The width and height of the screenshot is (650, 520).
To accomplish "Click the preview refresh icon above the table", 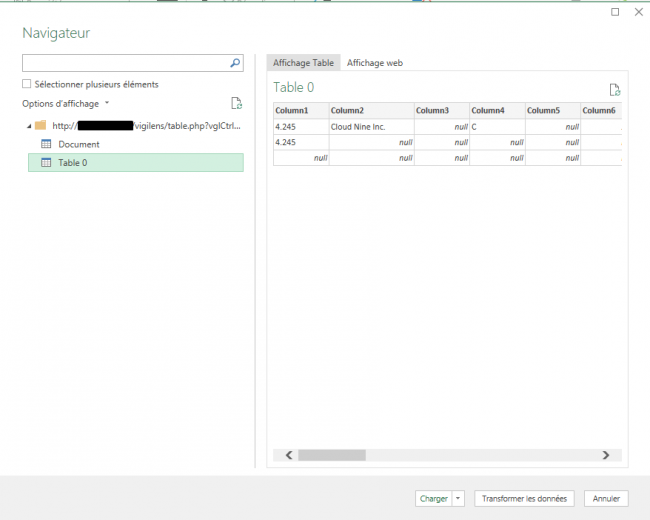I will tap(615, 90).
